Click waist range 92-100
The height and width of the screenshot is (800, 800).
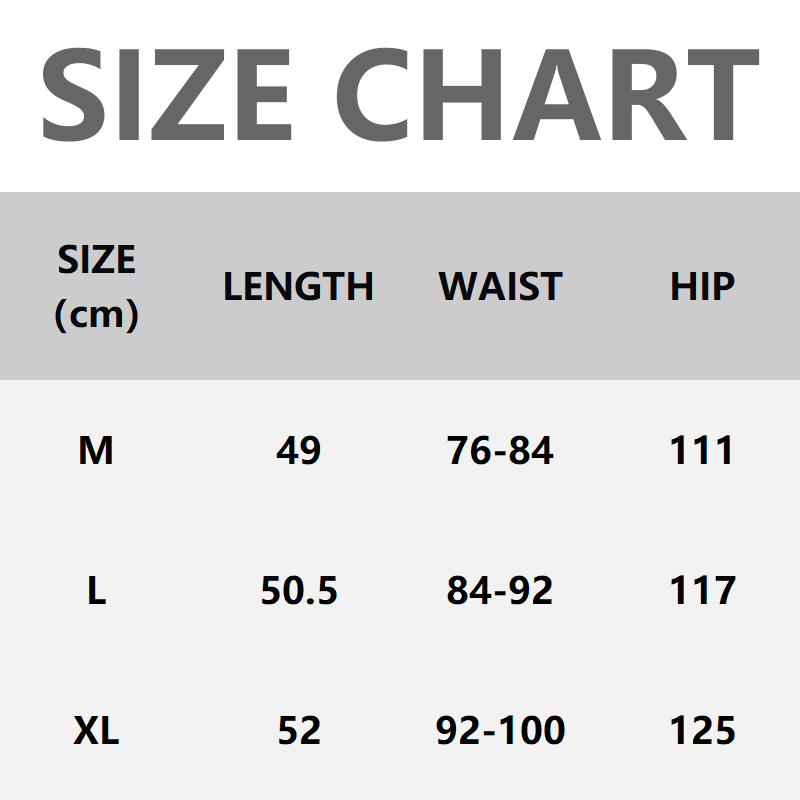tap(500, 732)
